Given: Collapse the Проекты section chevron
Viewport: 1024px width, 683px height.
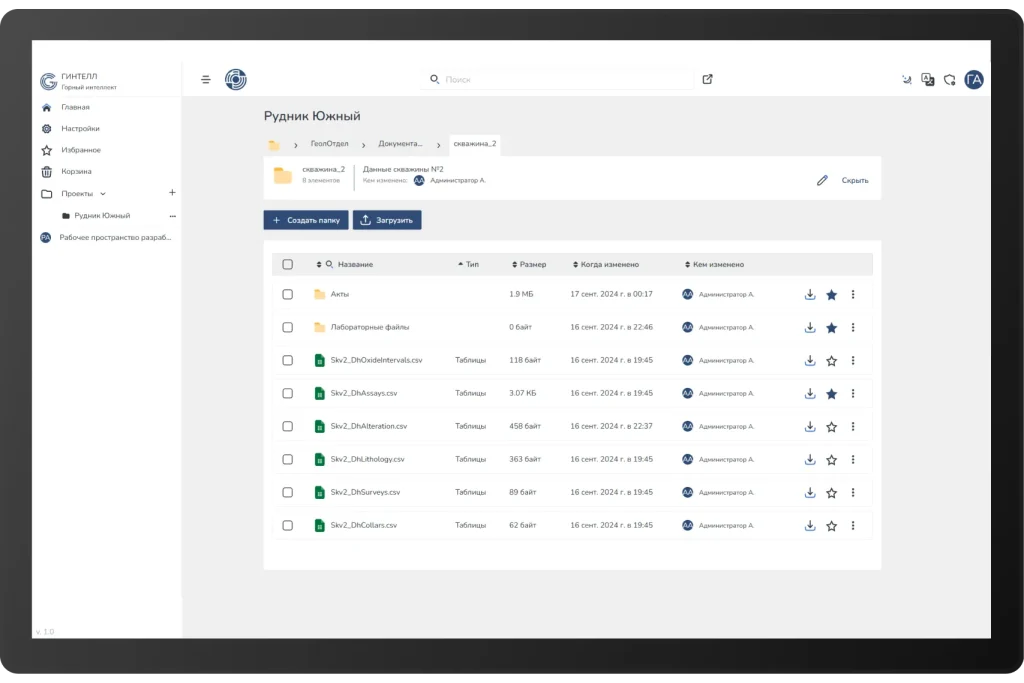Looking at the screenshot, I should tap(103, 194).
